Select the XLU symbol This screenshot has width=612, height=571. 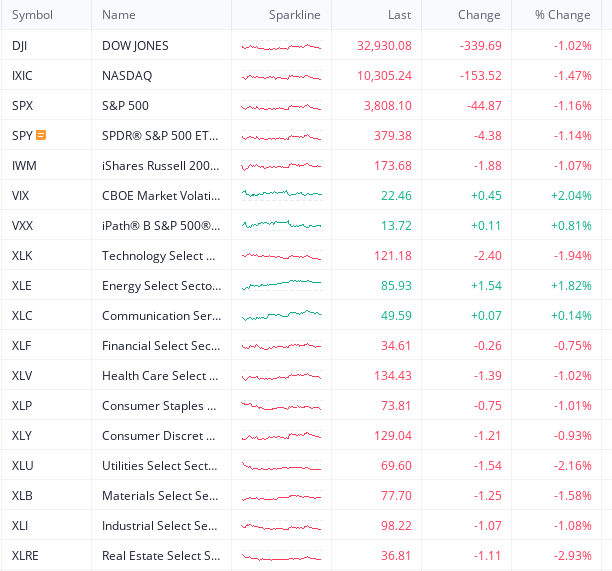pyautogui.click(x=23, y=466)
